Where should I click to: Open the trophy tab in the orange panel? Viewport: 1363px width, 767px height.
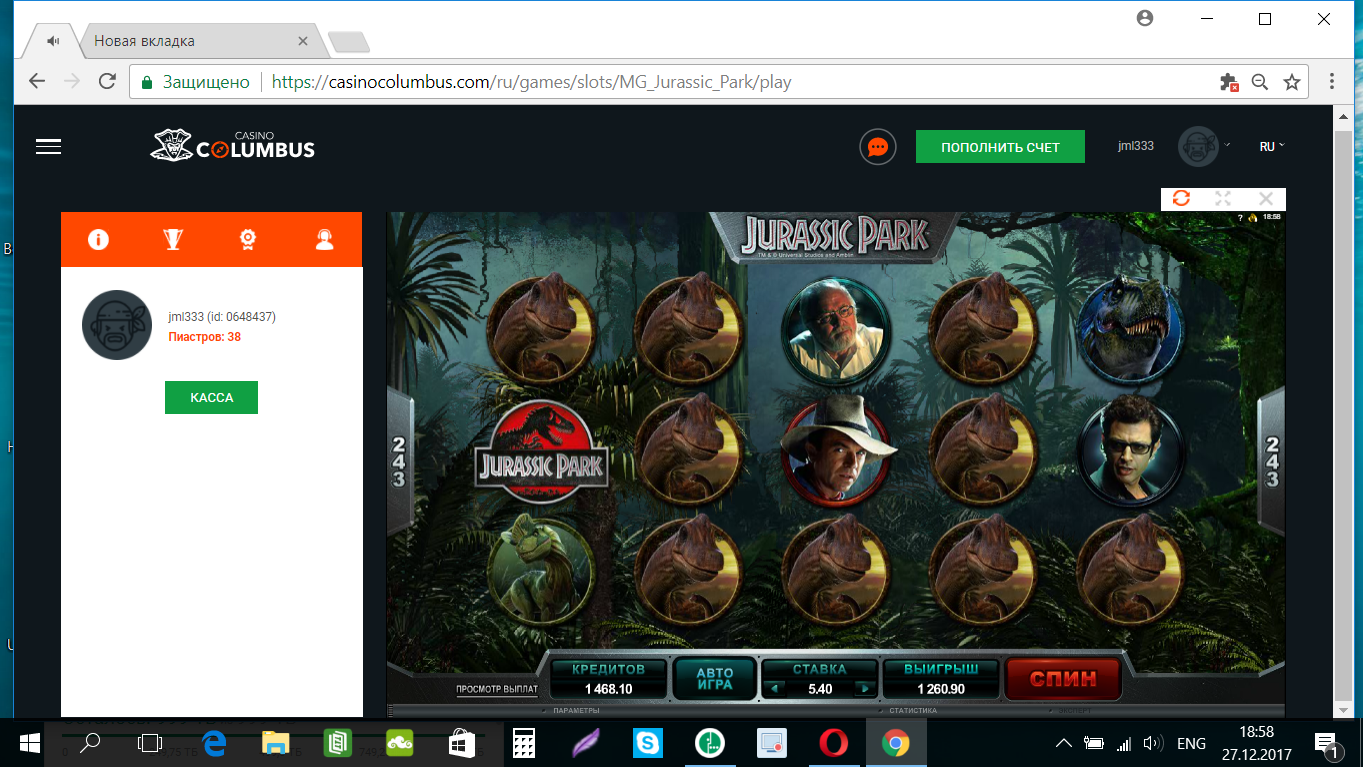coord(173,239)
